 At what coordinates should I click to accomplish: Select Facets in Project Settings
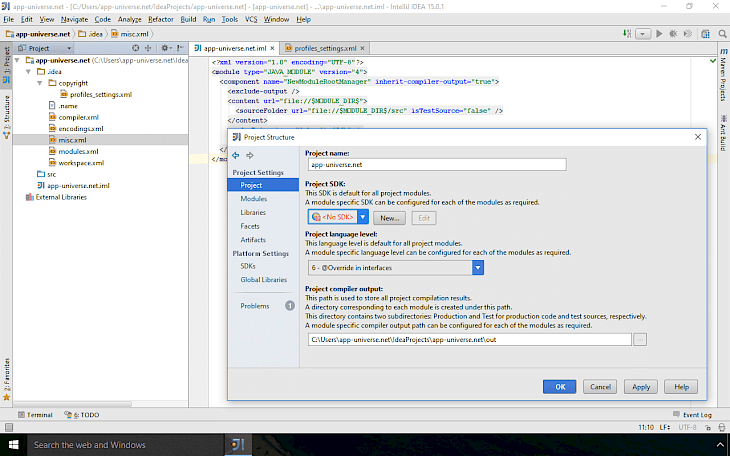click(x=250, y=226)
